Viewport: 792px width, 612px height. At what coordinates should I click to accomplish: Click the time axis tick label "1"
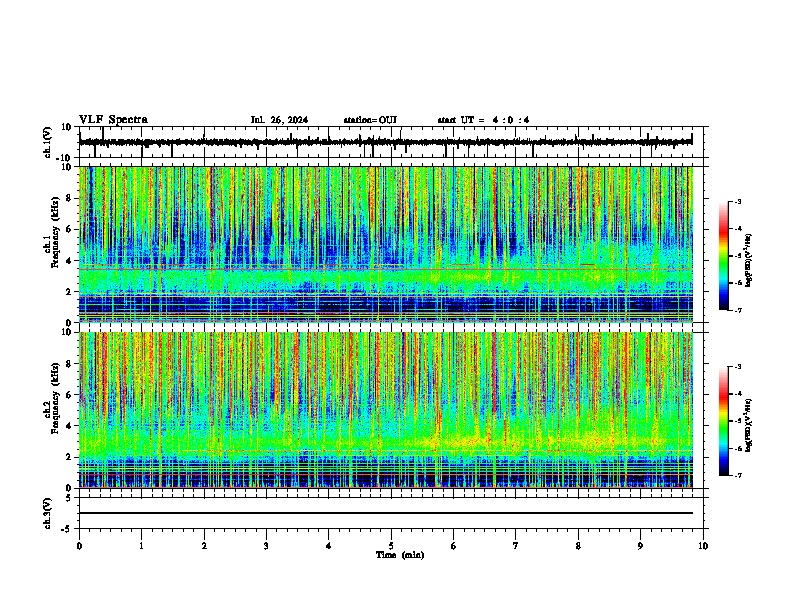click(141, 546)
